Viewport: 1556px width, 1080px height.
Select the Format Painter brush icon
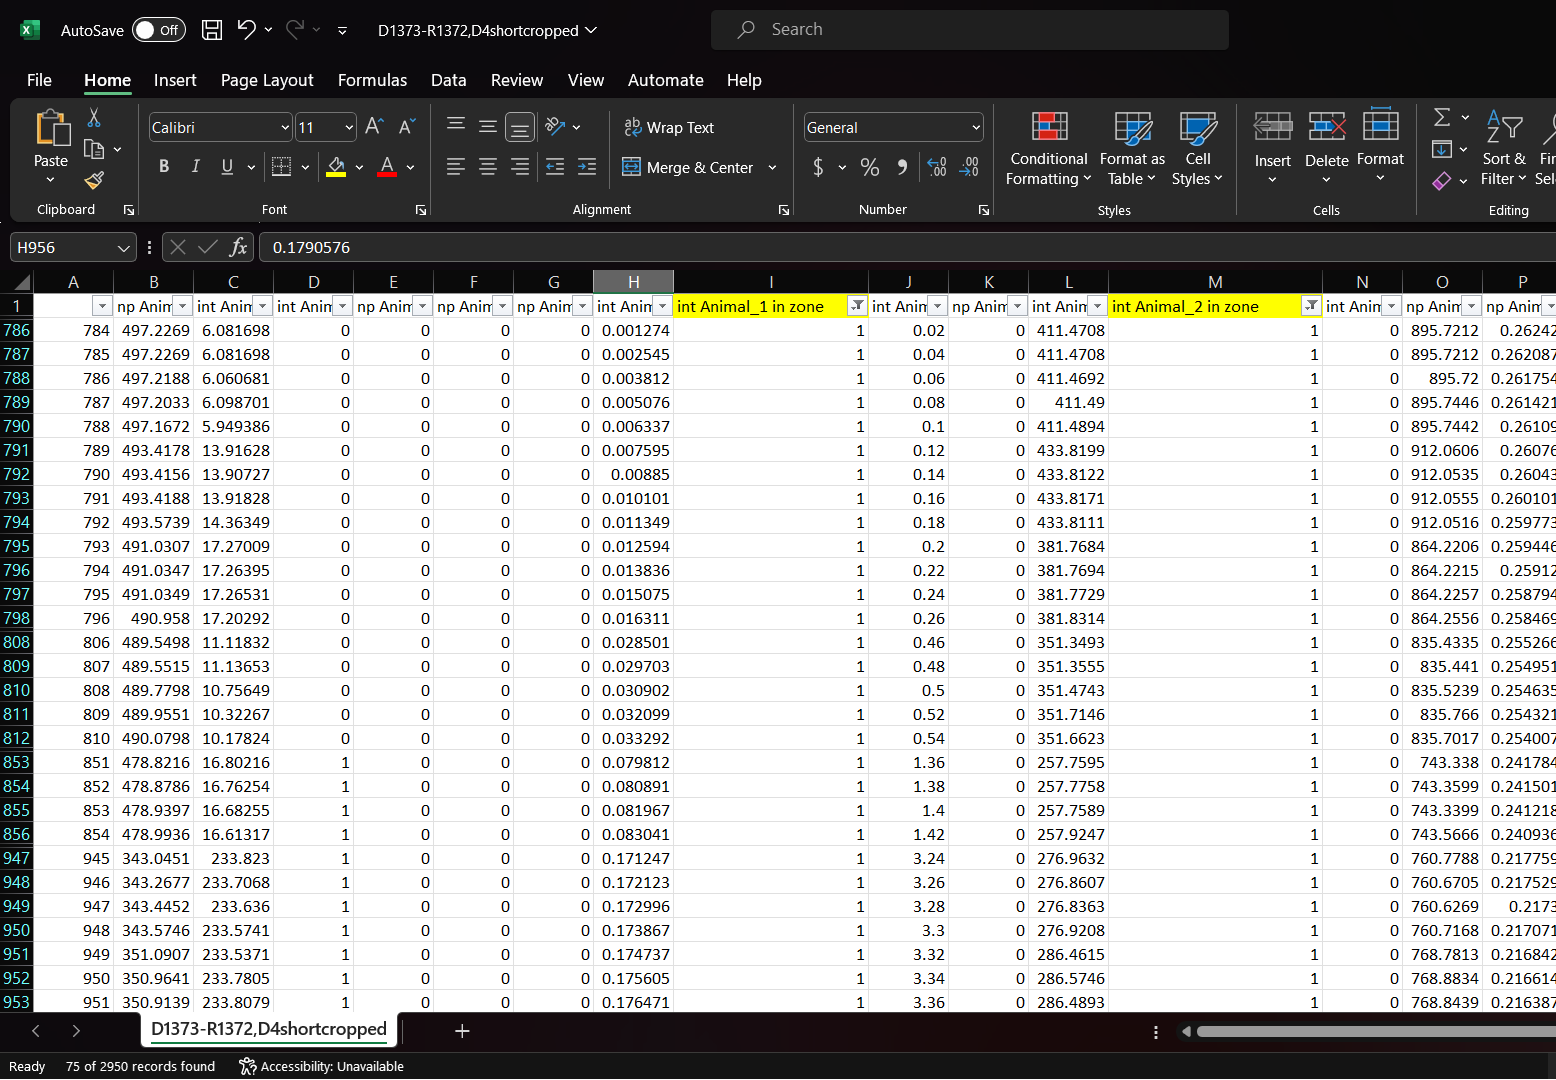pyautogui.click(x=94, y=180)
